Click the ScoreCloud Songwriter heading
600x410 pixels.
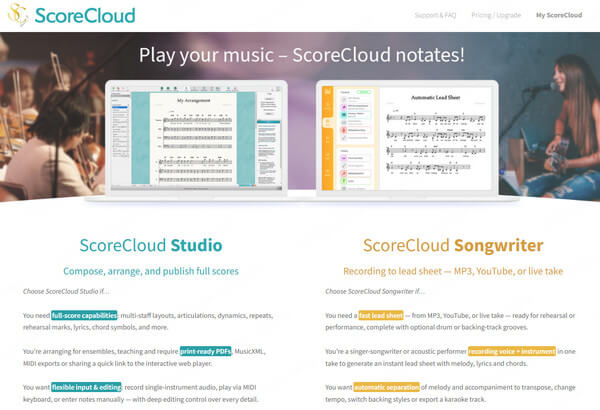click(x=453, y=246)
